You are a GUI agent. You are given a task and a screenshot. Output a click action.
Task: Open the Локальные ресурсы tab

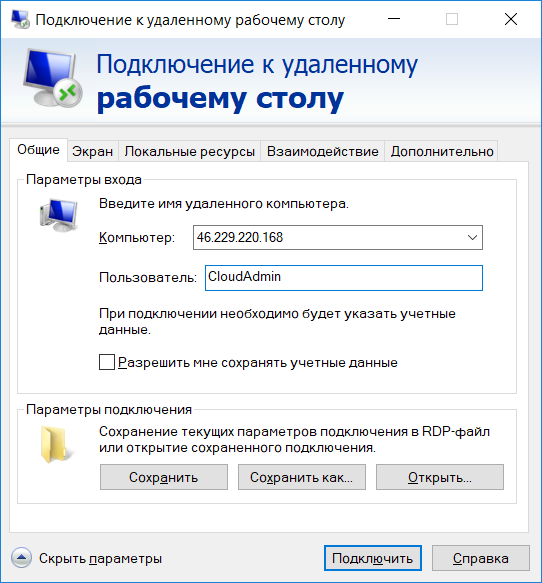tap(190, 151)
